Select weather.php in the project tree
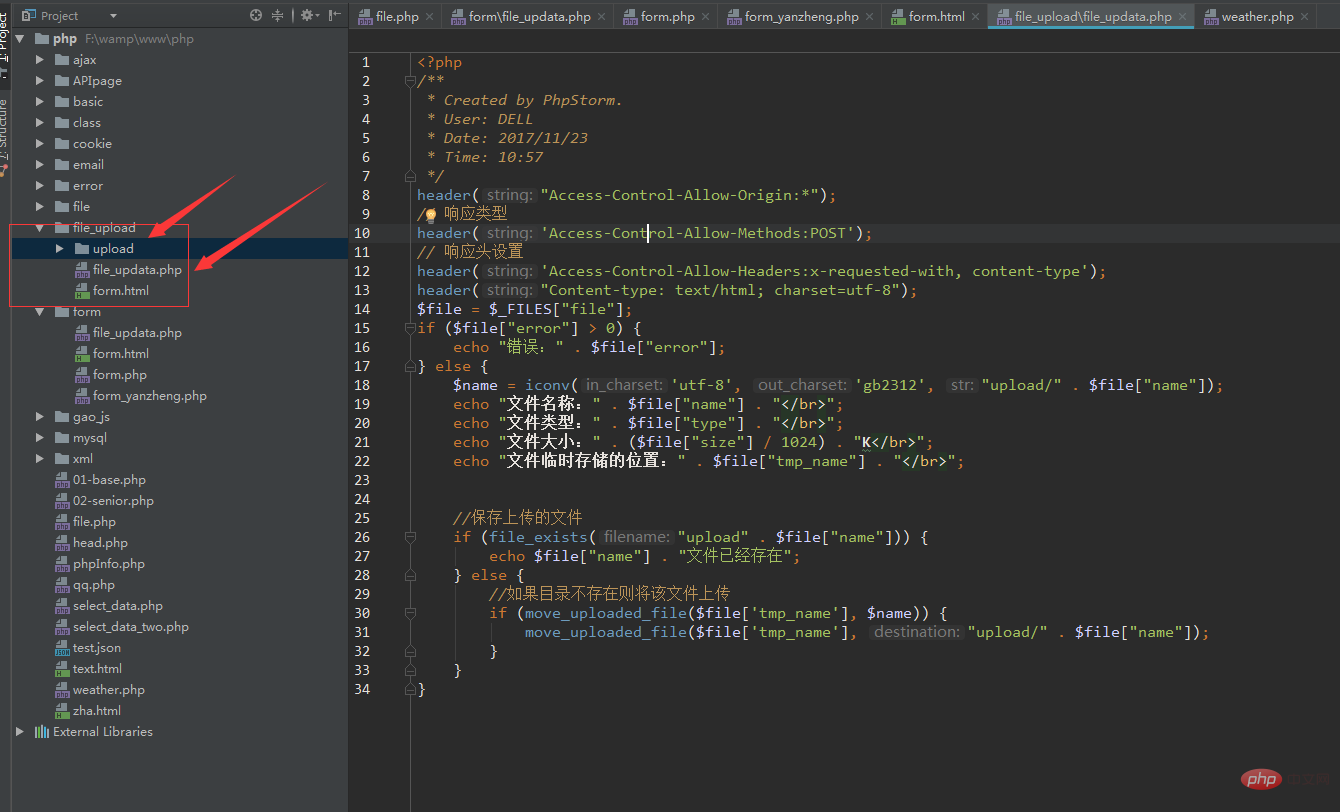Screen dimensions: 1340x812 click(x=99, y=690)
